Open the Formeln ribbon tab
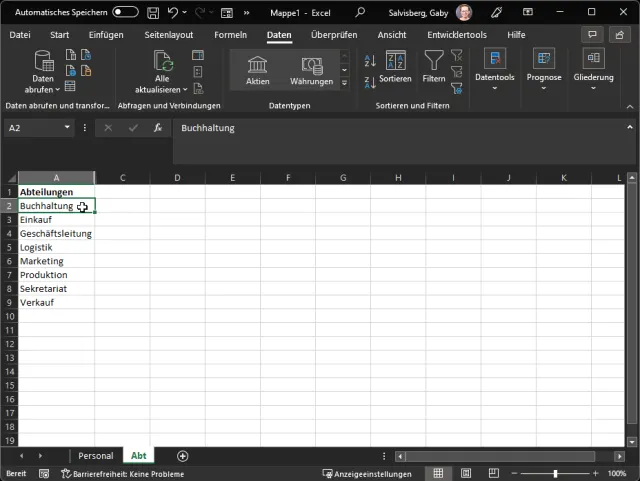The image size is (640, 481). [x=230, y=35]
